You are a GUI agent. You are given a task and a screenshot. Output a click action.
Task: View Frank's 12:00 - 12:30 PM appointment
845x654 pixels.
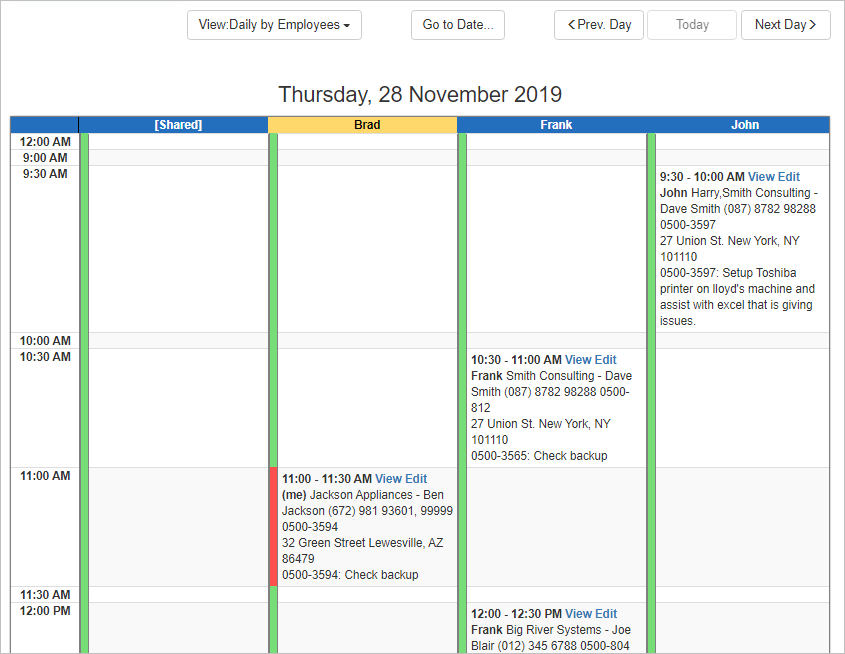pos(578,614)
